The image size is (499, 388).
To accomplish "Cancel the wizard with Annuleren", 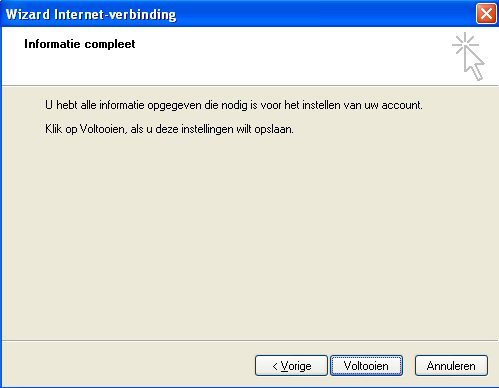I will click(451, 366).
